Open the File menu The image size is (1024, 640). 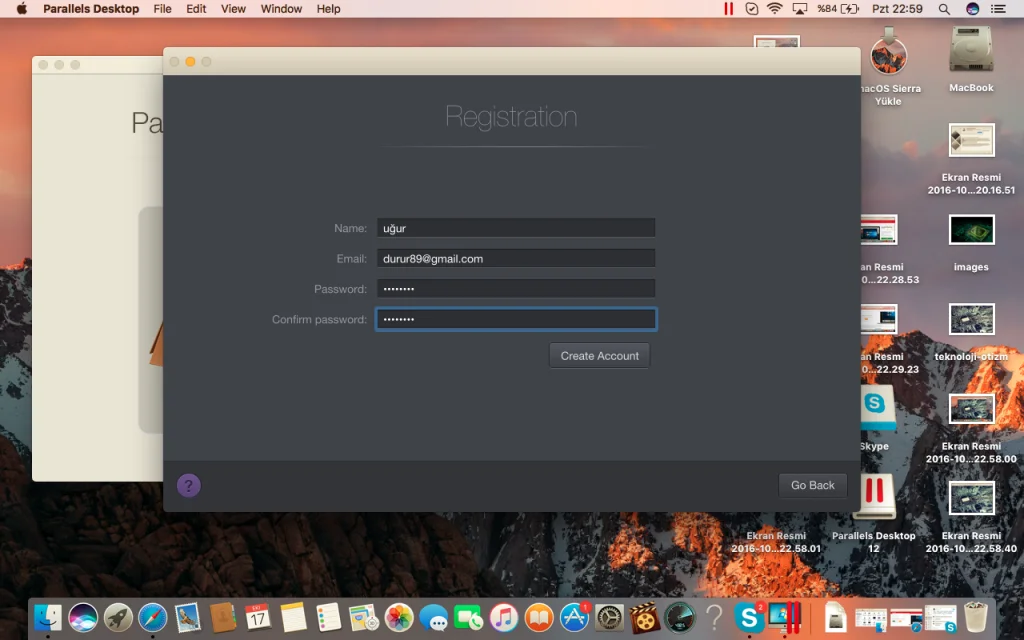point(162,9)
